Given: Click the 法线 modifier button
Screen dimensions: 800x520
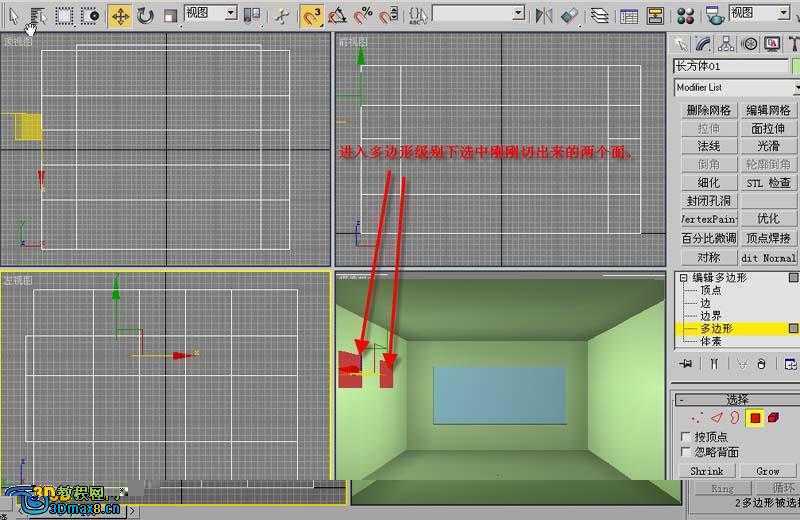Looking at the screenshot, I should [x=709, y=146].
